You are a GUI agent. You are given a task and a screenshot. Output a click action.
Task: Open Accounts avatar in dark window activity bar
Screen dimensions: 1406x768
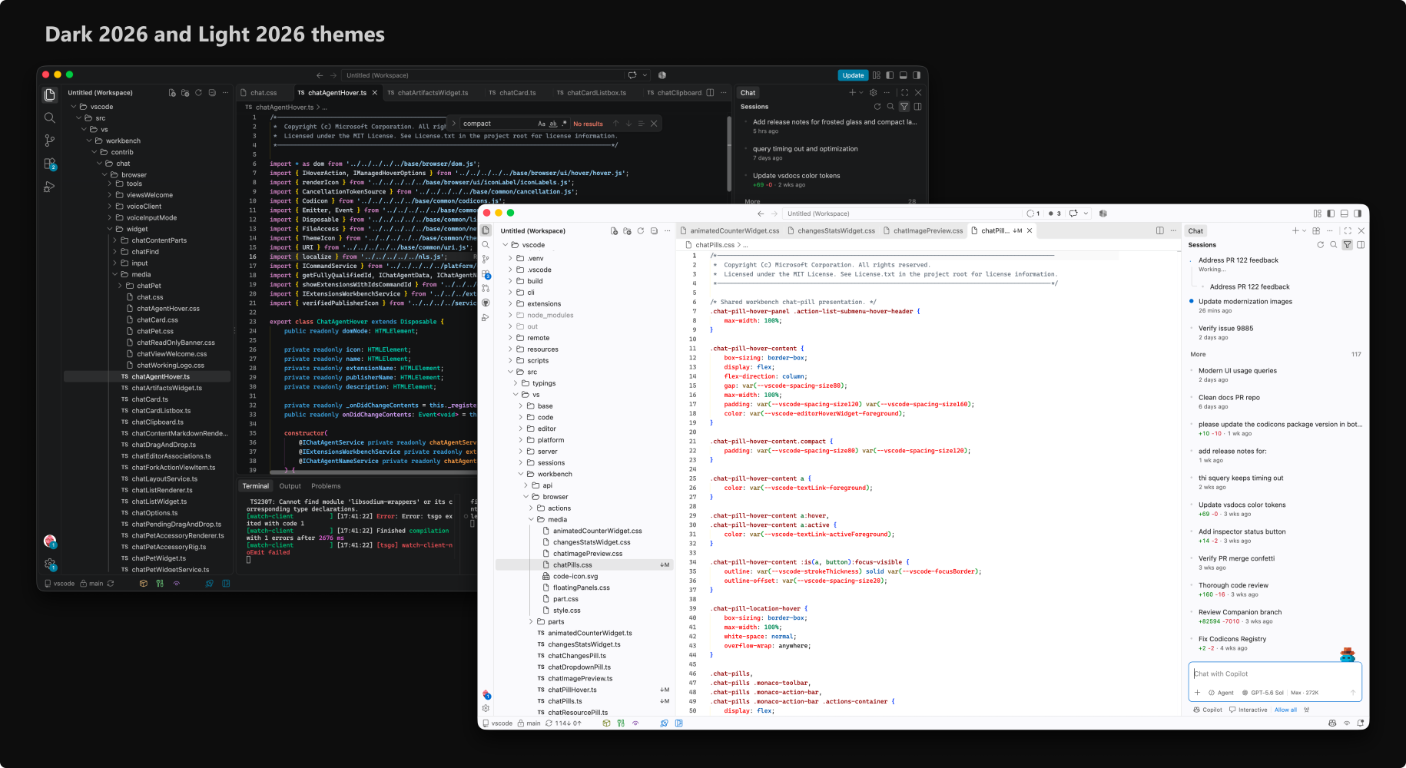coord(49,541)
